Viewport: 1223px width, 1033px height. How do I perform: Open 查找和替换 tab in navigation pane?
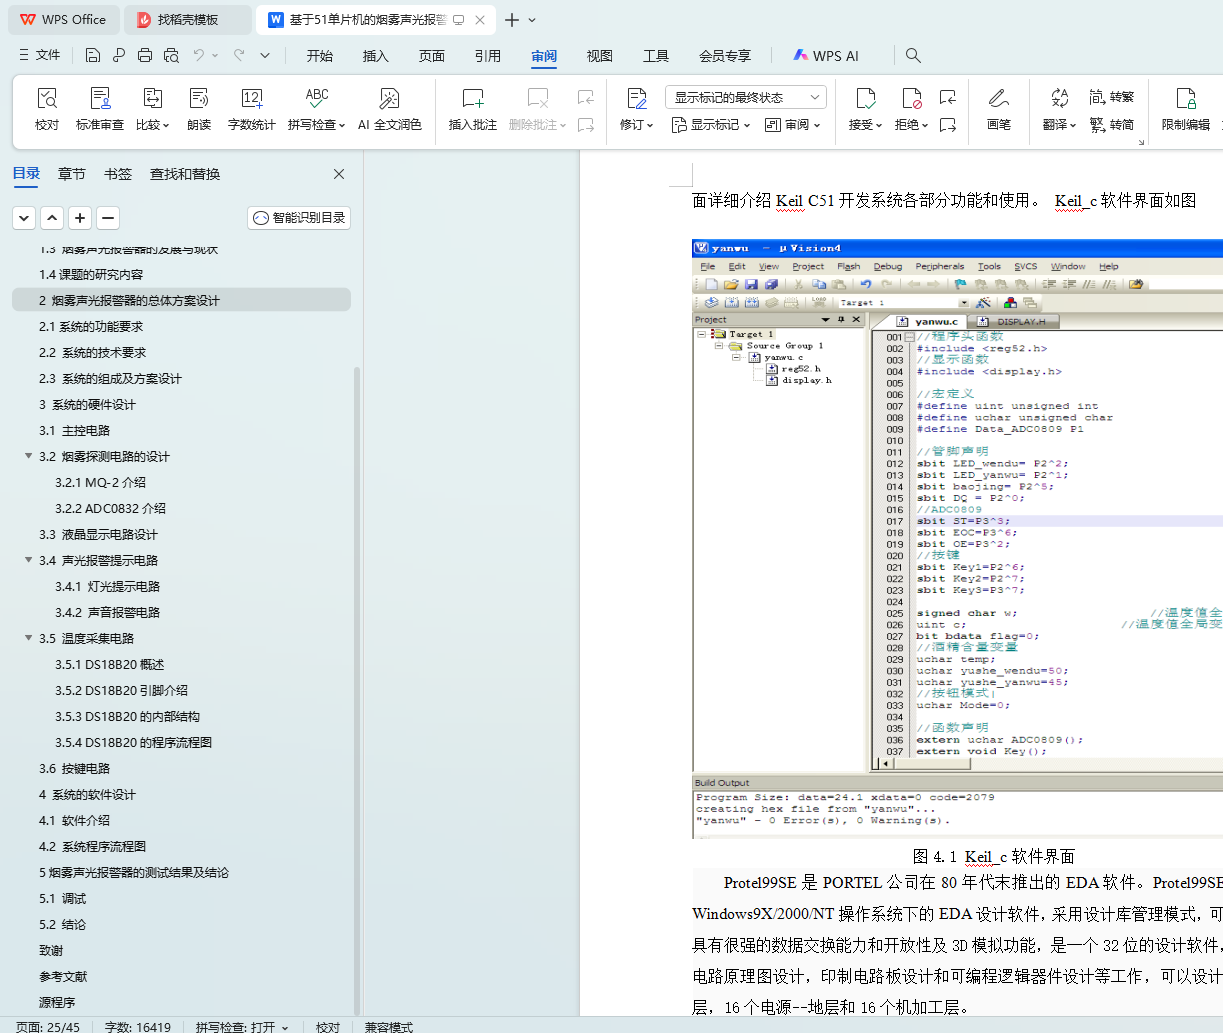[x=185, y=174]
